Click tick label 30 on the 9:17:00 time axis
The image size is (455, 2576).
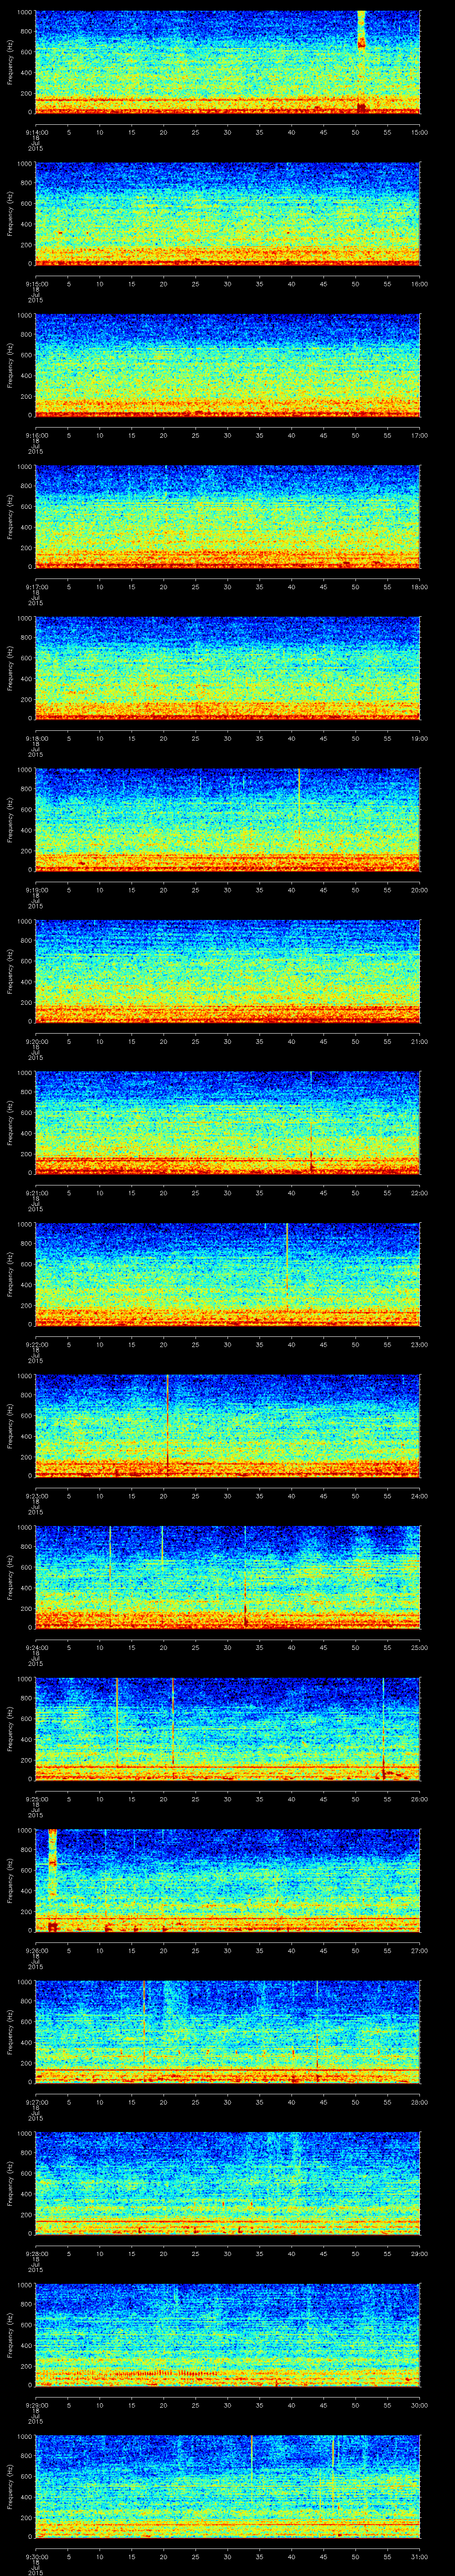(228, 586)
